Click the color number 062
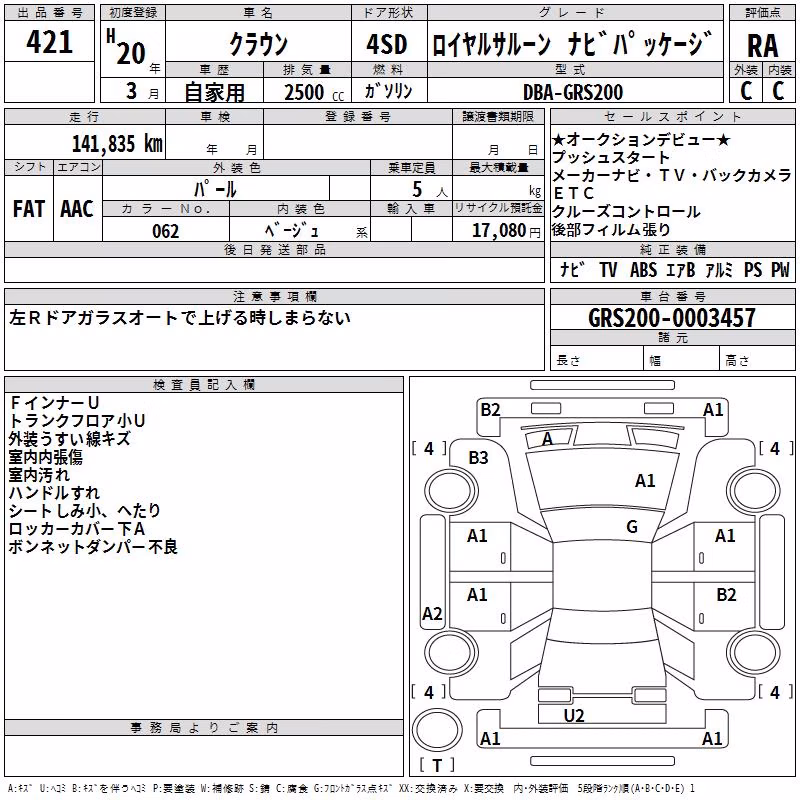 [166, 231]
